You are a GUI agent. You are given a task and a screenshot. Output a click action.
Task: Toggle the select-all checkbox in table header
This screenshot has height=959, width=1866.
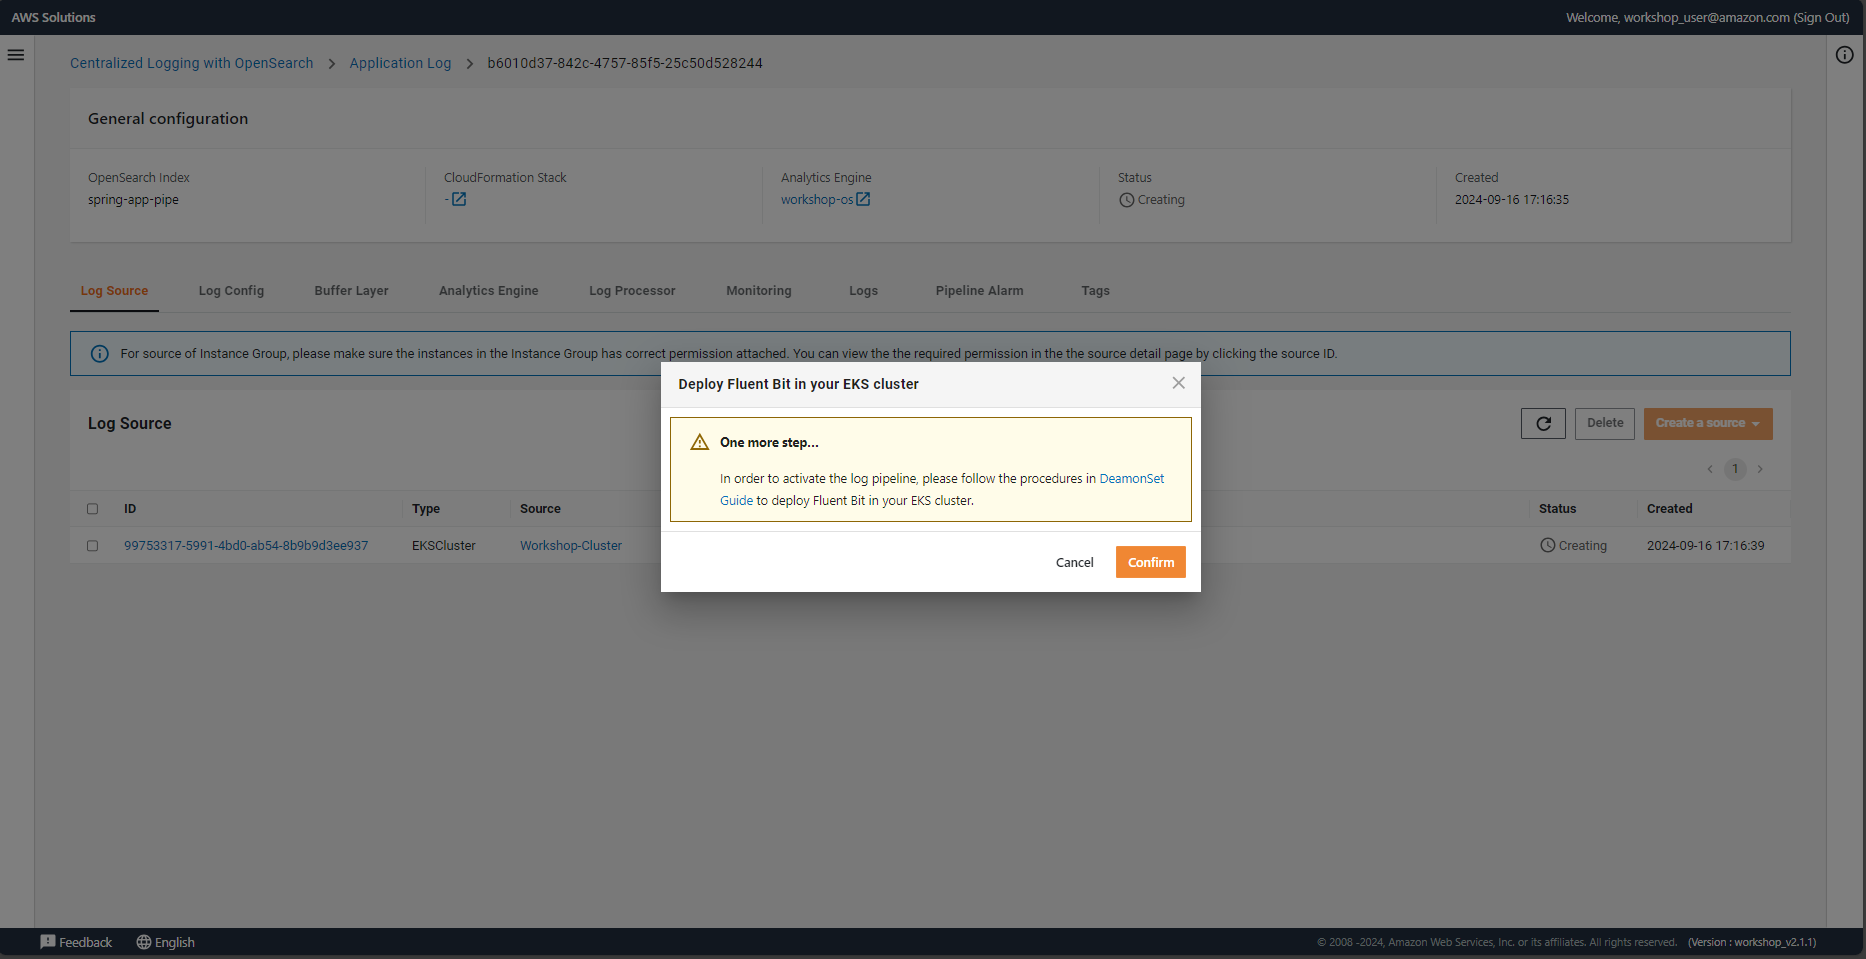tap(93, 509)
